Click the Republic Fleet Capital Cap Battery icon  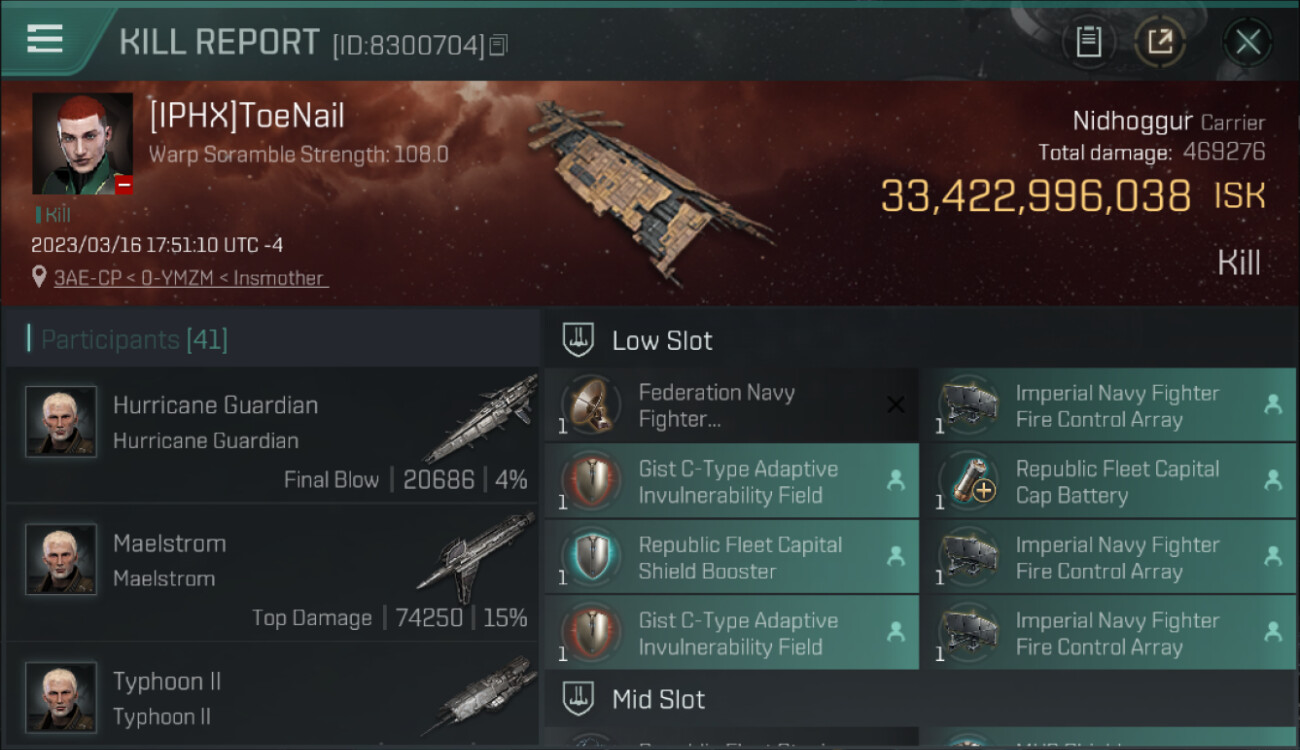pos(968,481)
